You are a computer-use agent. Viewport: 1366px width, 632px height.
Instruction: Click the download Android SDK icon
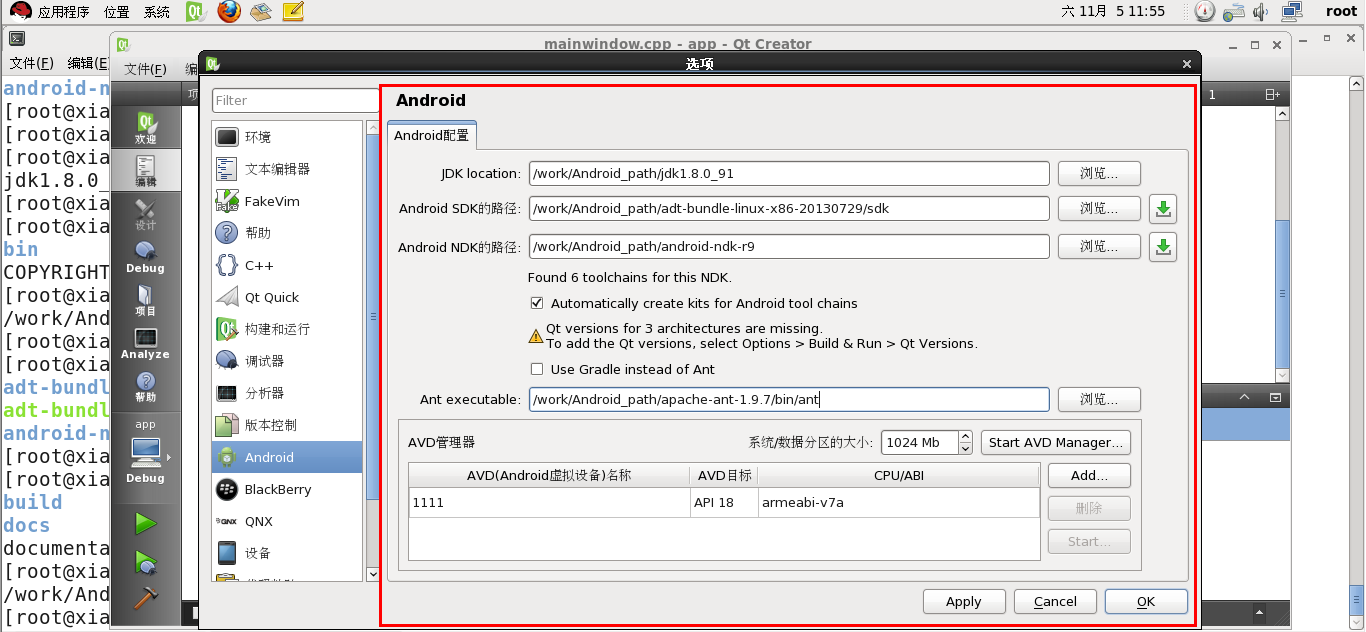click(1163, 209)
